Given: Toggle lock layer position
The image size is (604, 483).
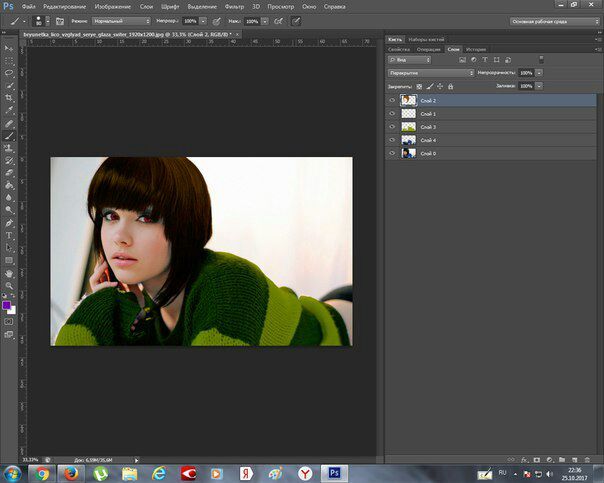Looking at the screenshot, I should pyautogui.click(x=440, y=87).
